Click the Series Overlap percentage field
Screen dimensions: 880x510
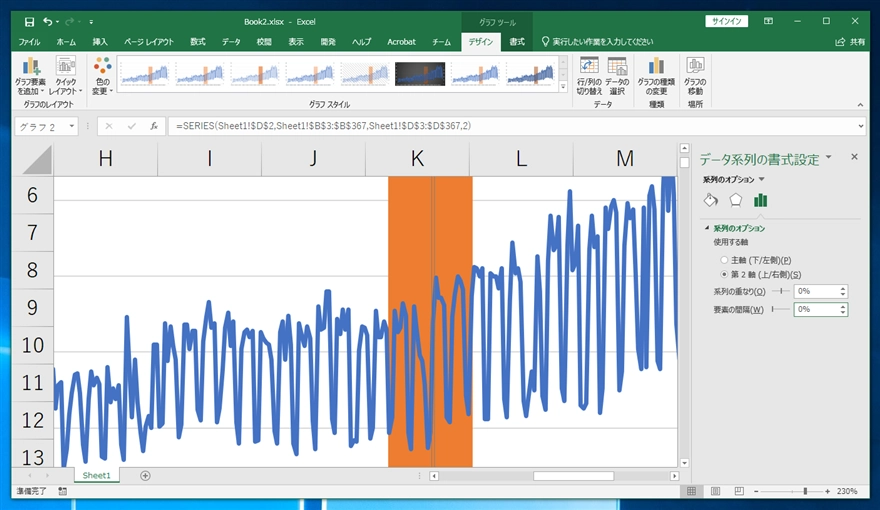[x=817, y=291]
